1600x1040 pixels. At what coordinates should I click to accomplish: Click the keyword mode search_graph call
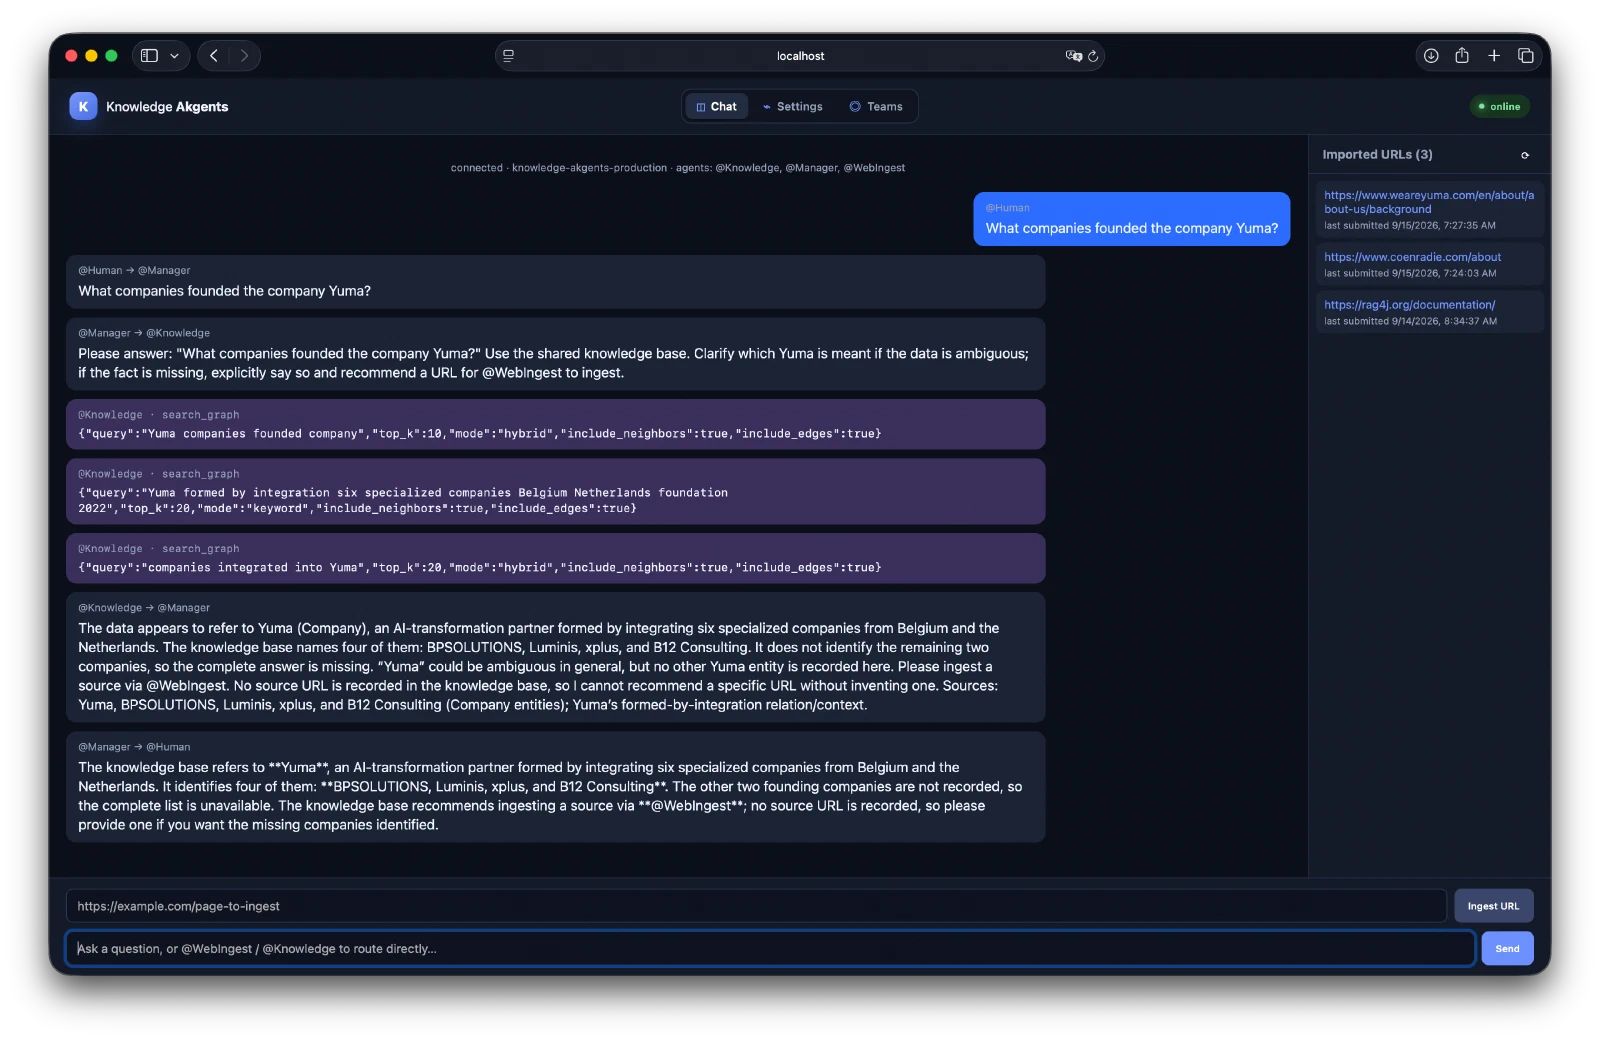[x=556, y=491]
